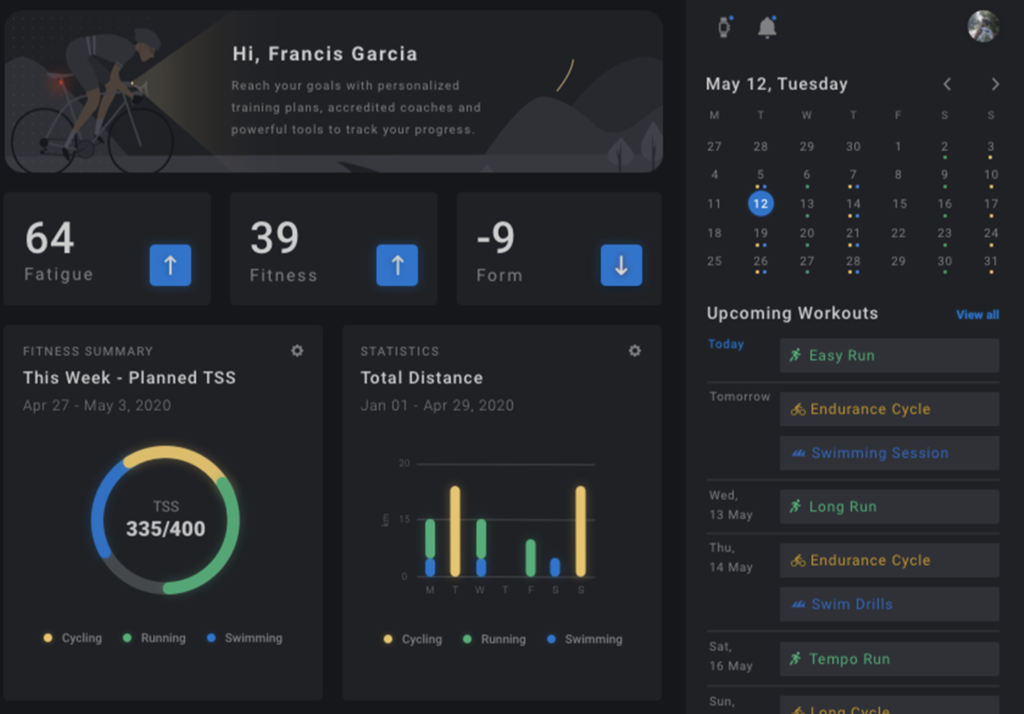Open the Tempo Run workout

tap(889, 659)
